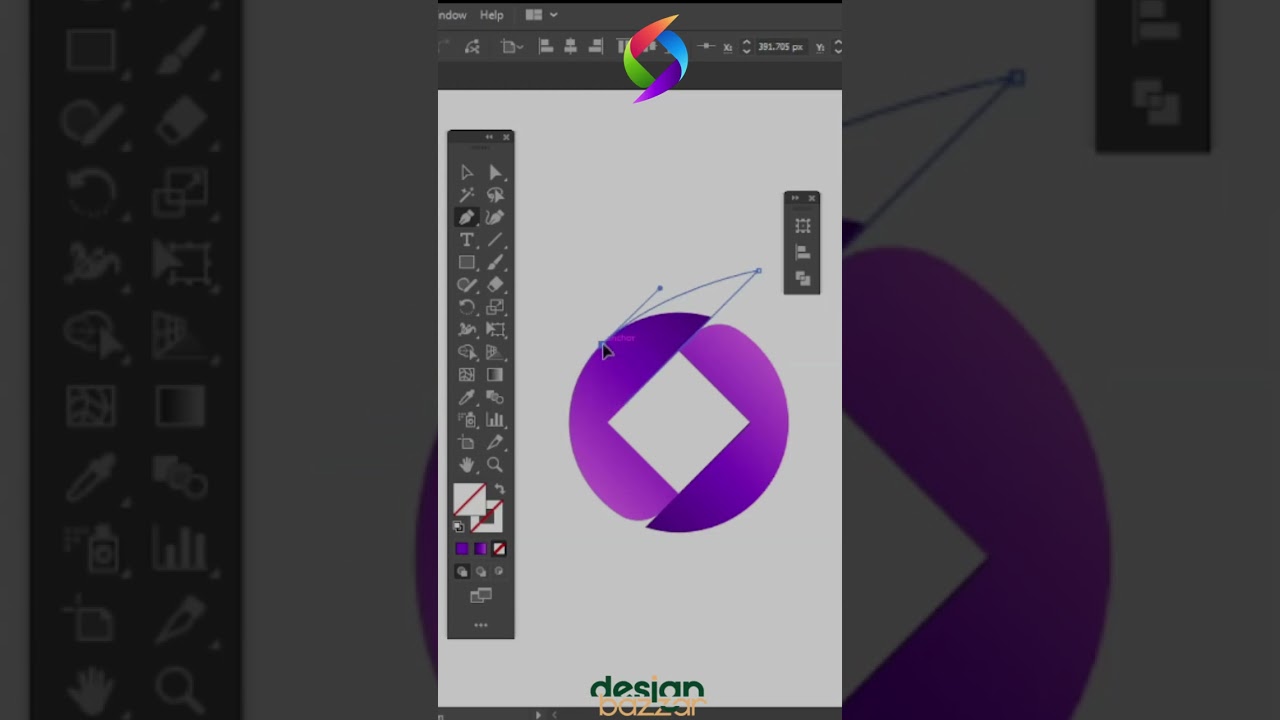Viewport: 1280px width, 720px height.
Task: Select the Line Segment tool
Action: pyautogui.click(x=495, y=240)
